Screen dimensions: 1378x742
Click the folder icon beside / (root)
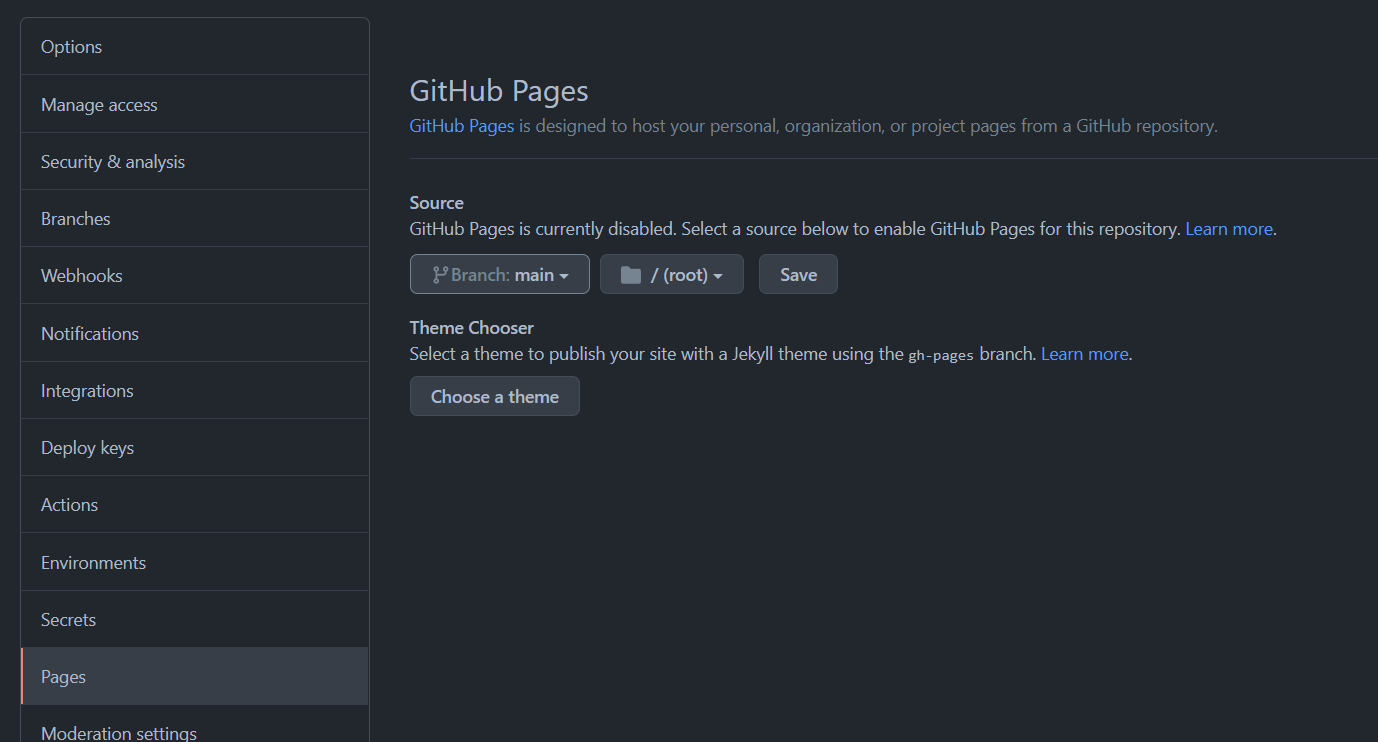(631, 275)
